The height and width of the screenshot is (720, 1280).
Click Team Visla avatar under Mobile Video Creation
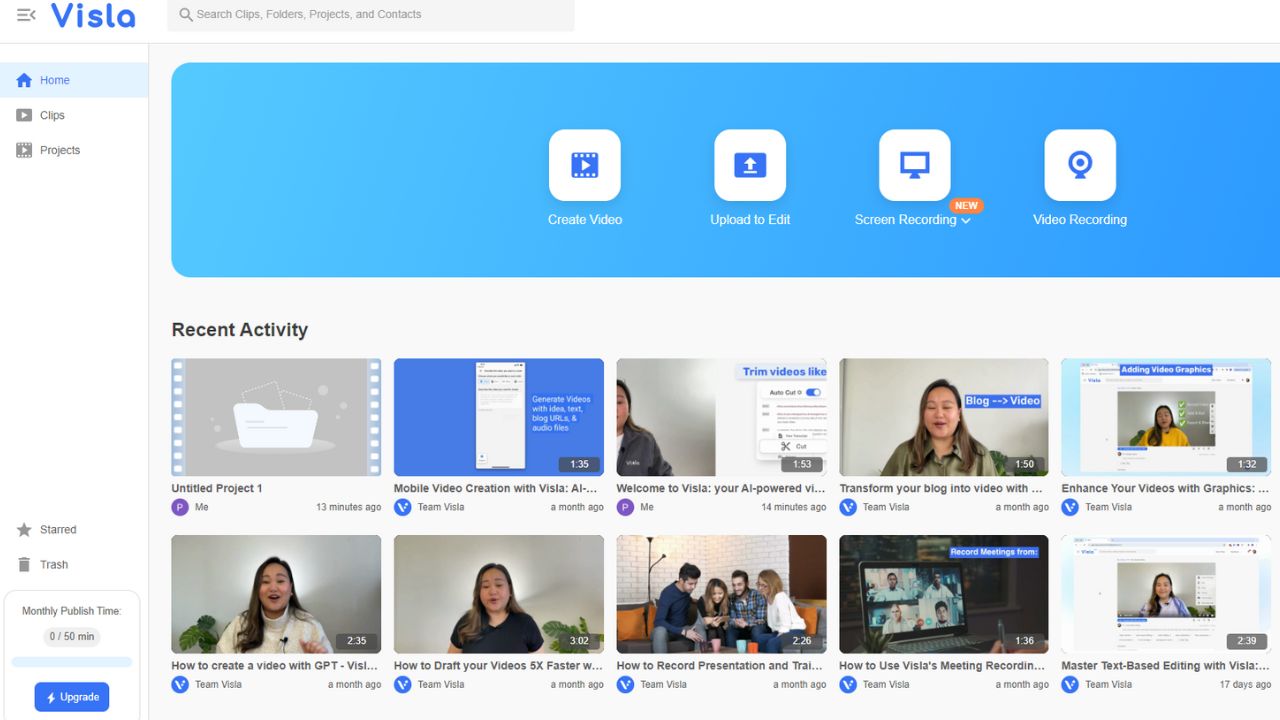click(x=403, y=507)
